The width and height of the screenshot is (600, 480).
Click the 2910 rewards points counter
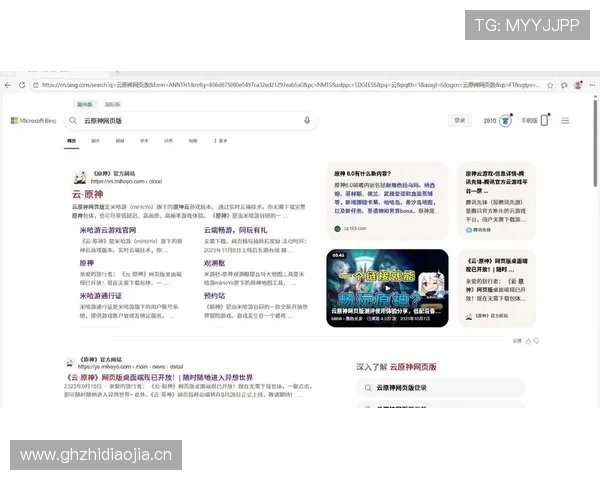490,121
